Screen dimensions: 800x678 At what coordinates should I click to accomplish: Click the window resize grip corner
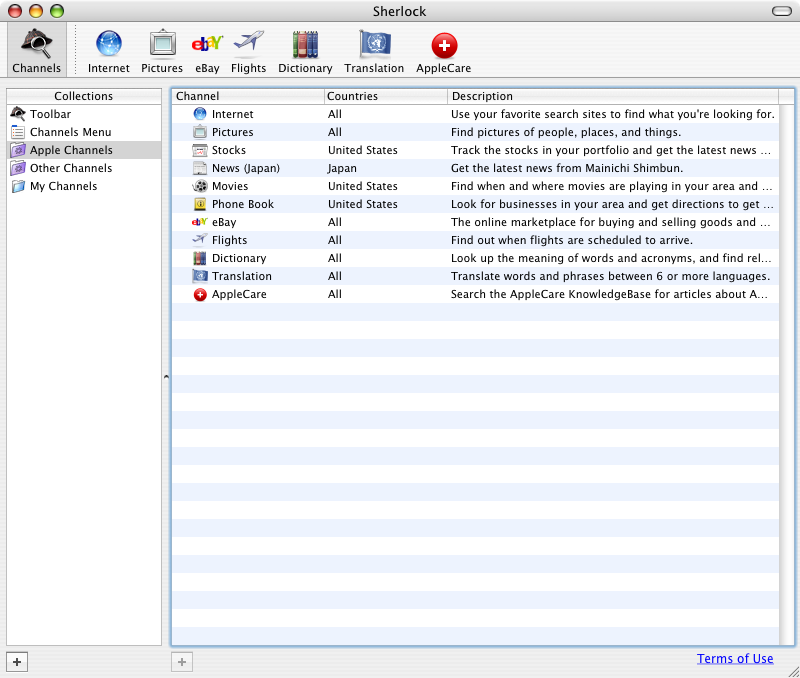(793, 672)
